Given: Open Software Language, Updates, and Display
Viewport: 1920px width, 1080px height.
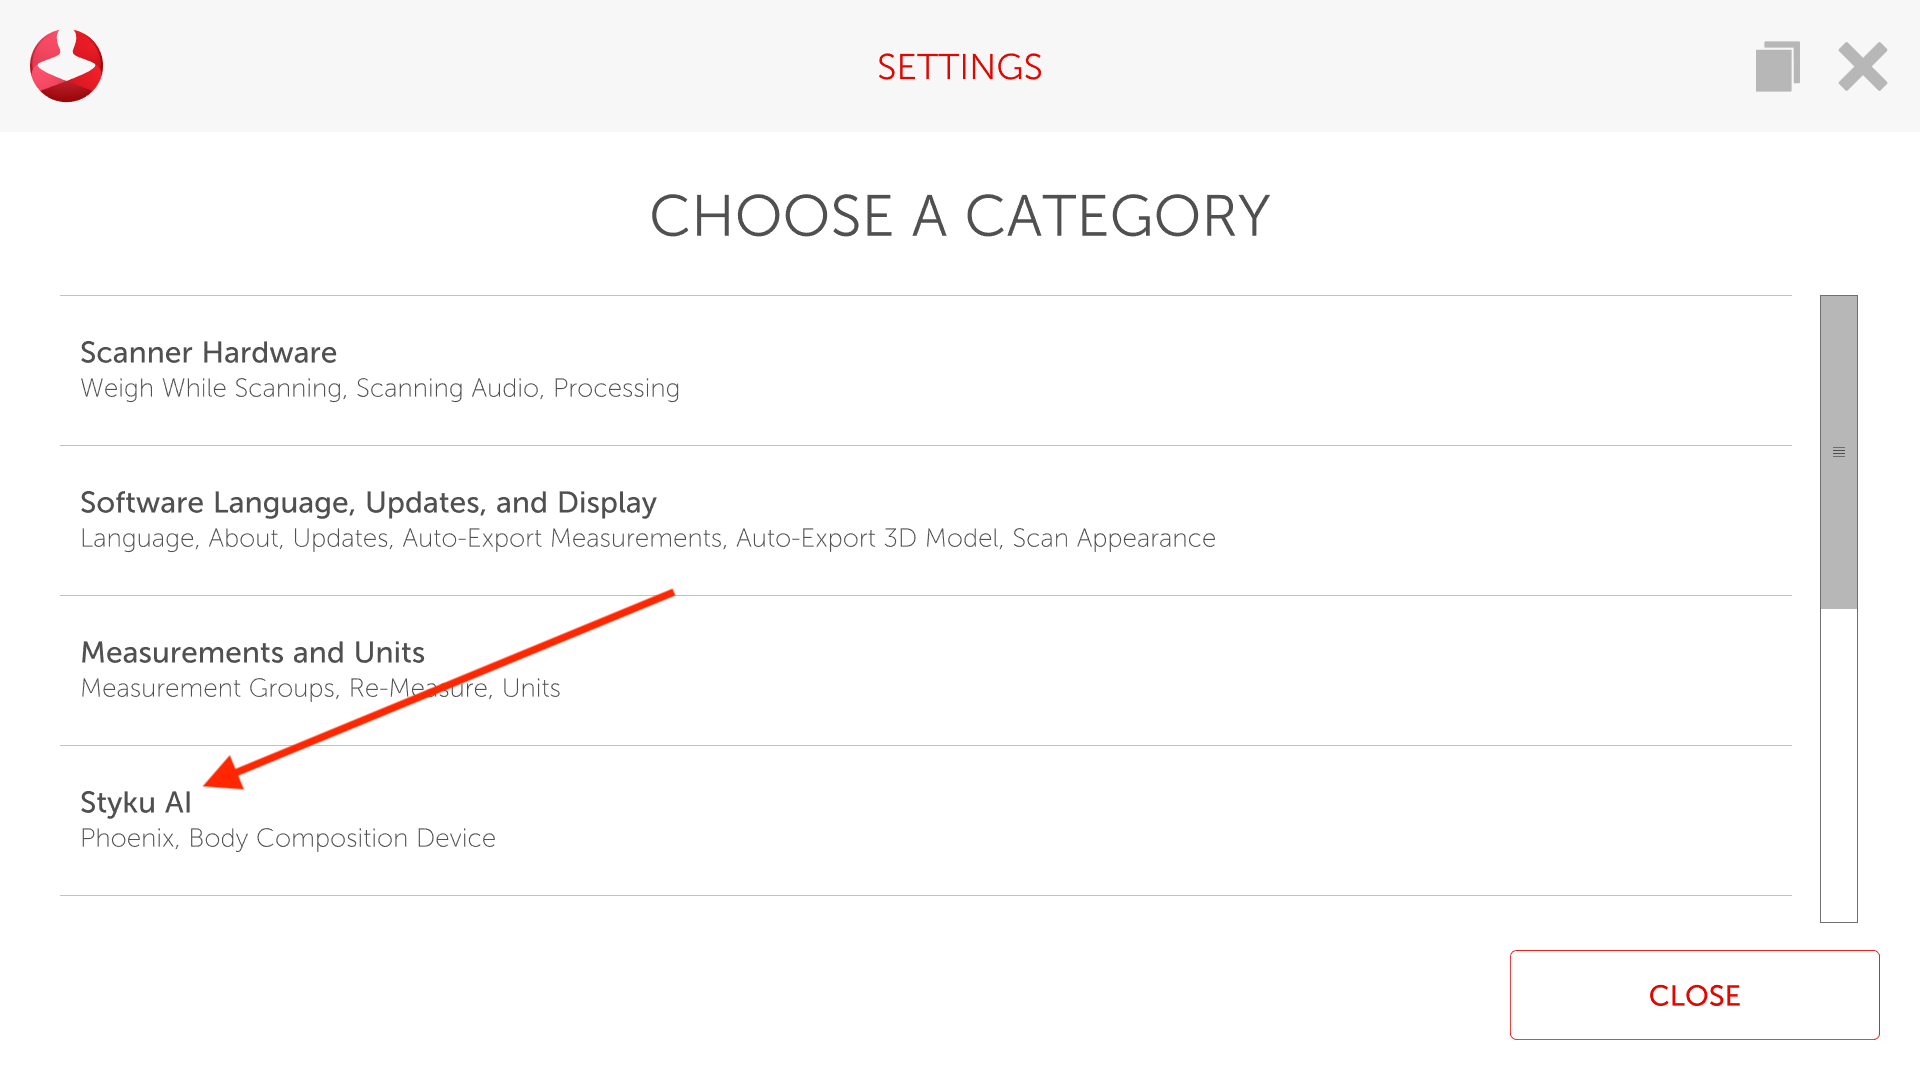Looking at the screenshot, I should pyautogui.click(x=368, y=503).
